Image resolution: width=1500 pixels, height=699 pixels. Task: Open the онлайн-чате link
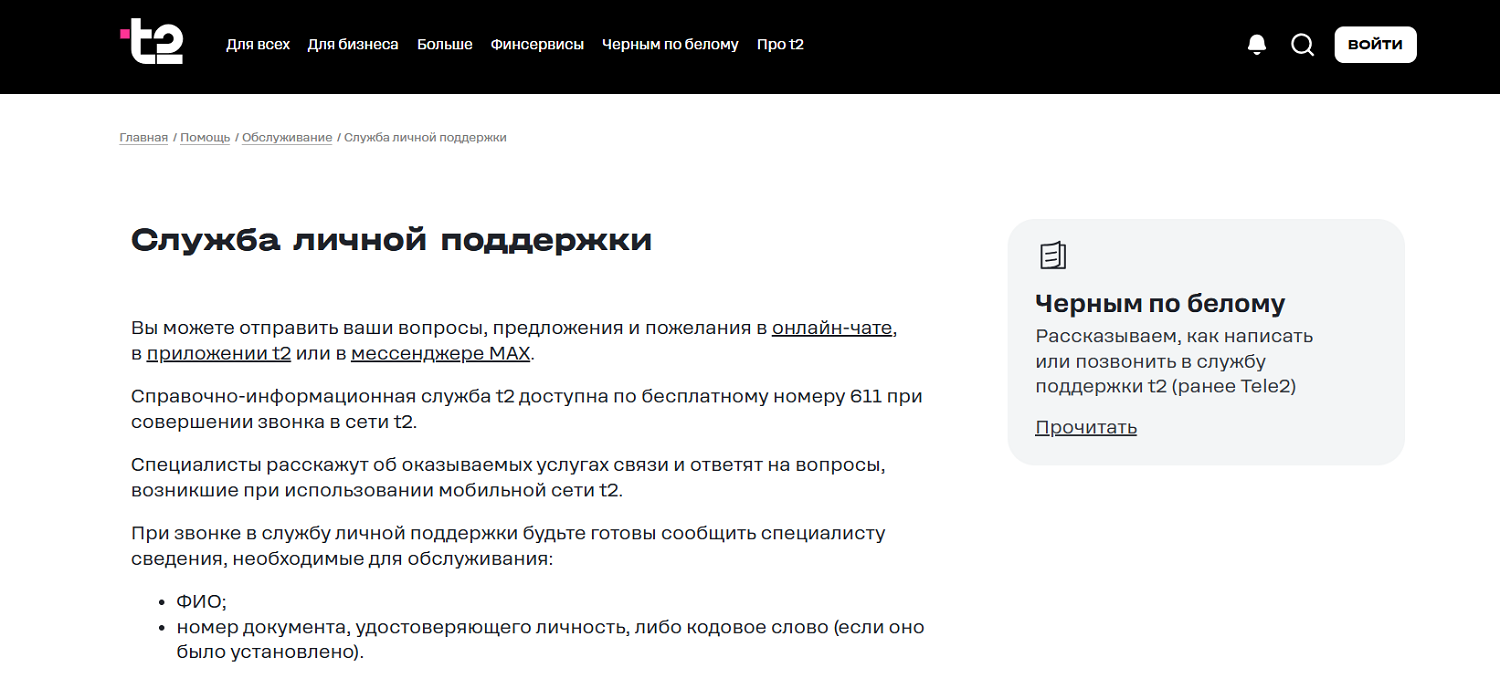pos(832,327)
